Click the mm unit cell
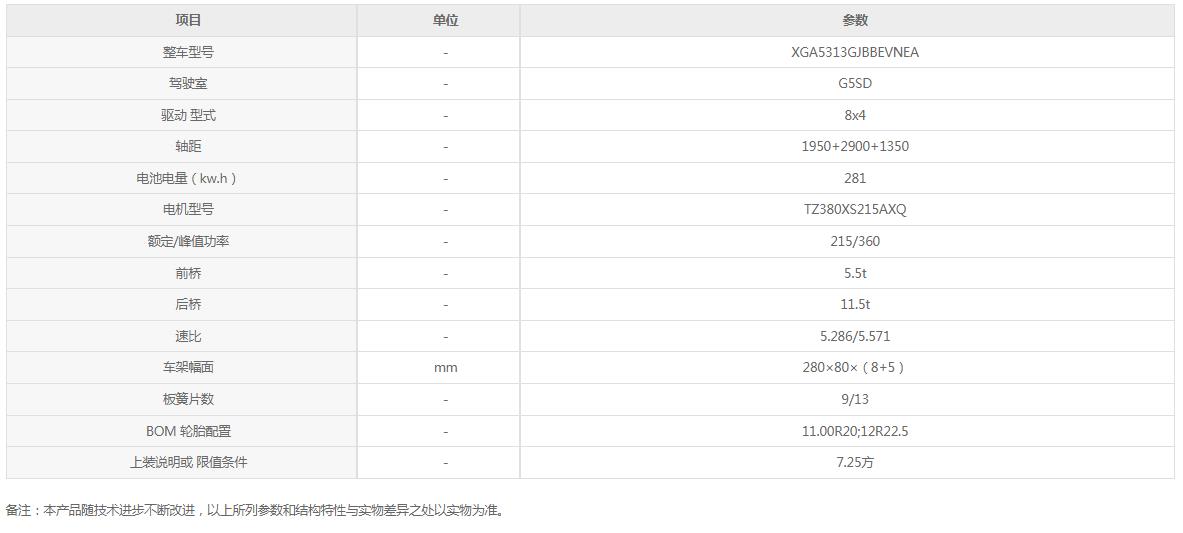The width and height of the screenshot is (1183, 533). coord(445,368)
